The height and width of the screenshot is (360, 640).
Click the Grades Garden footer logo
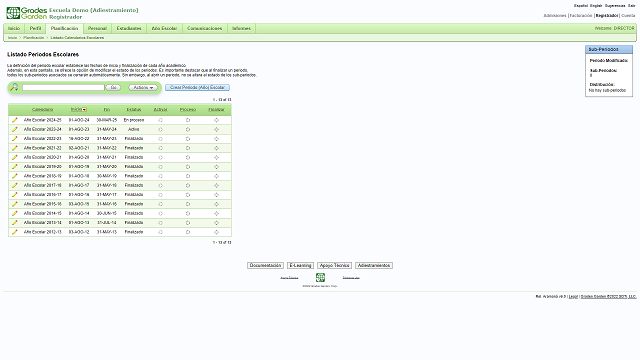[x=320, y=278]
